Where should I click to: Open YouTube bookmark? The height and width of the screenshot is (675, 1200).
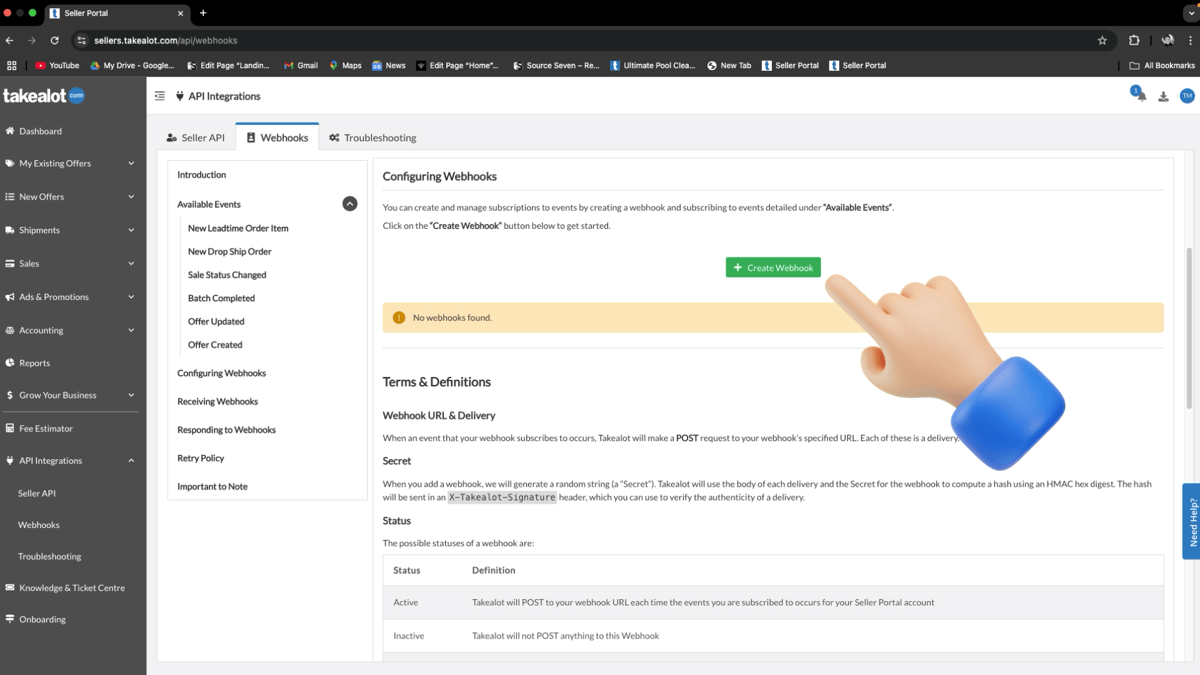[x=57, y=65]
